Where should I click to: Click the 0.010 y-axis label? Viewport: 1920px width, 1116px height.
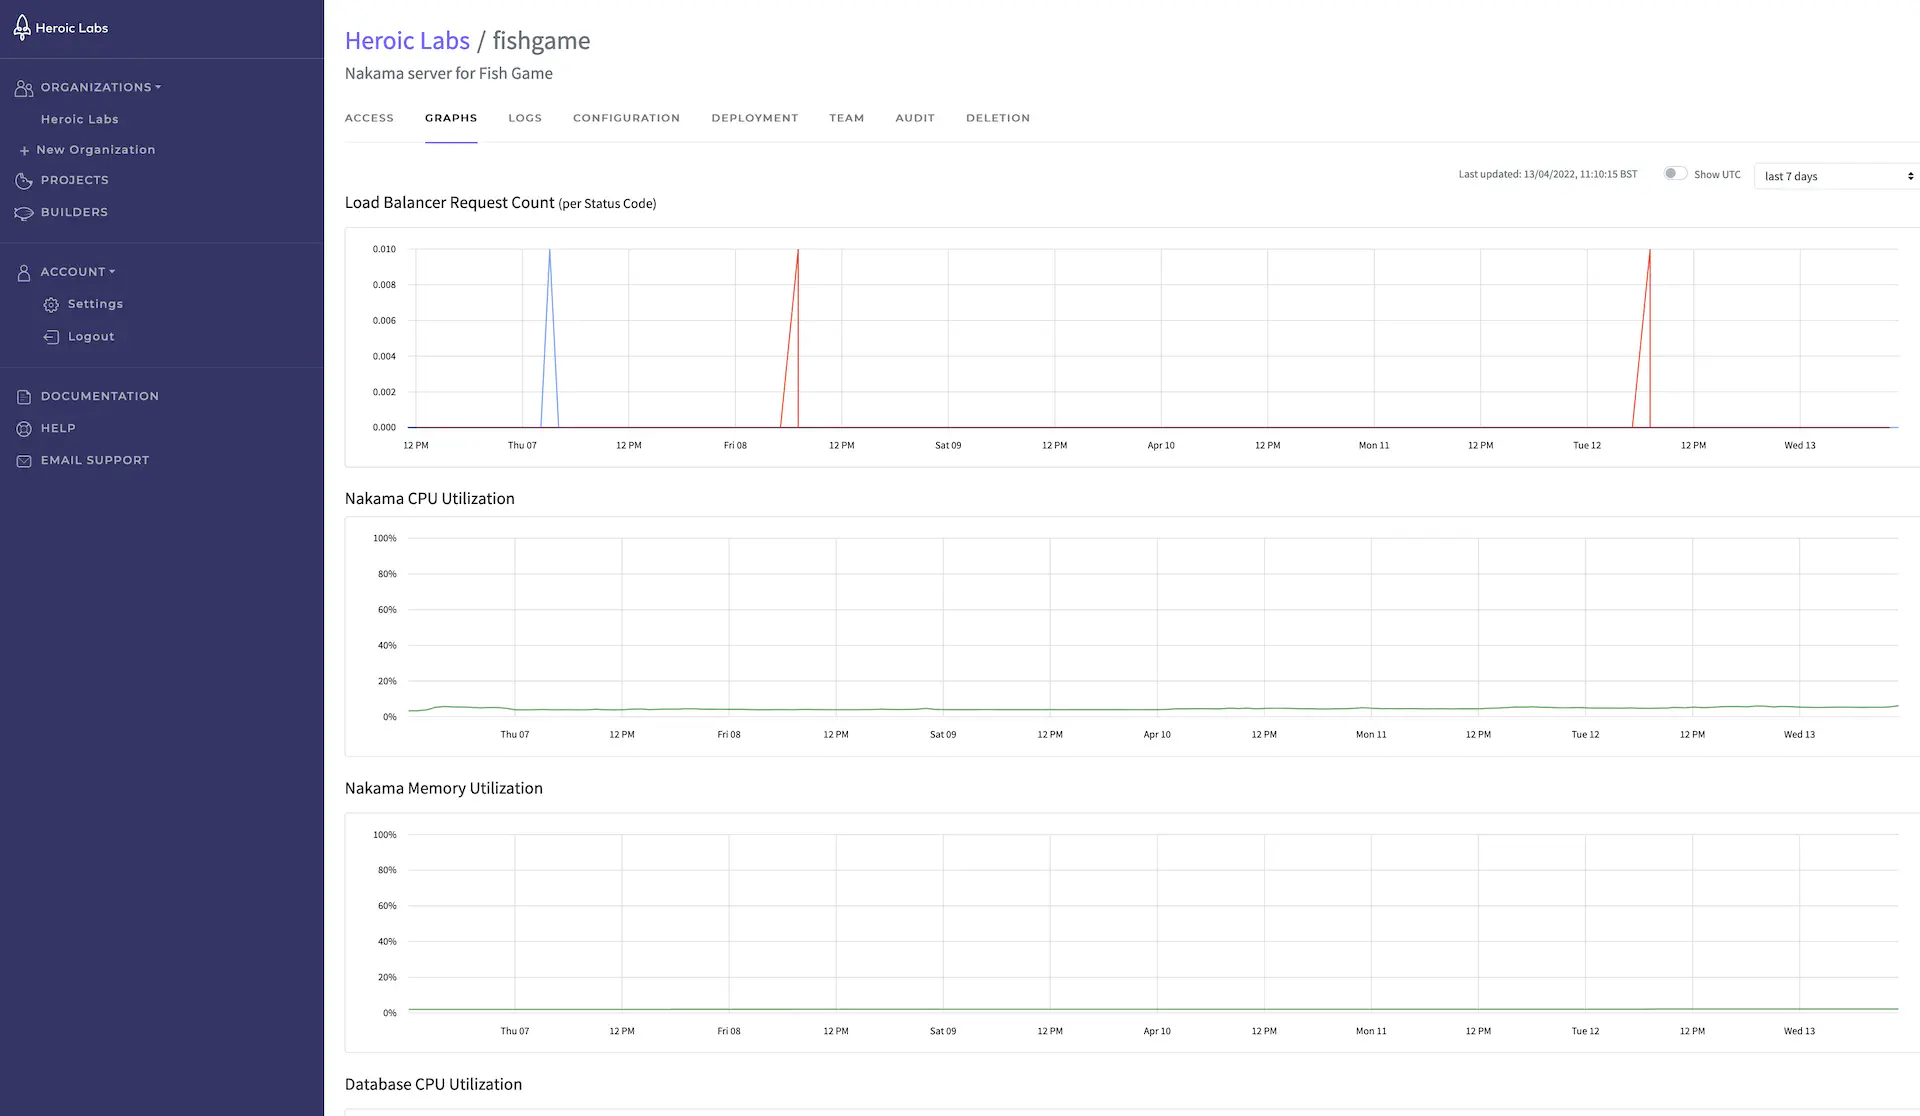pyautogui.click(x=384, y=249)
